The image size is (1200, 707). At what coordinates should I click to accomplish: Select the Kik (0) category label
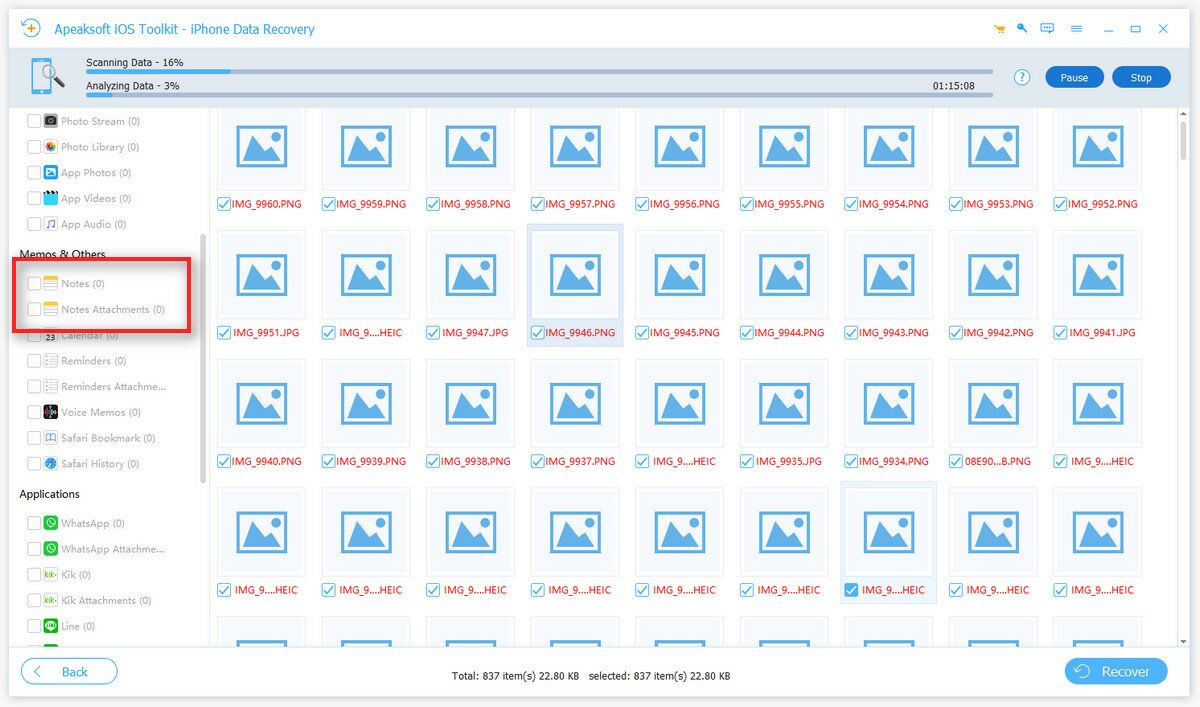click(x=76, y=575)
